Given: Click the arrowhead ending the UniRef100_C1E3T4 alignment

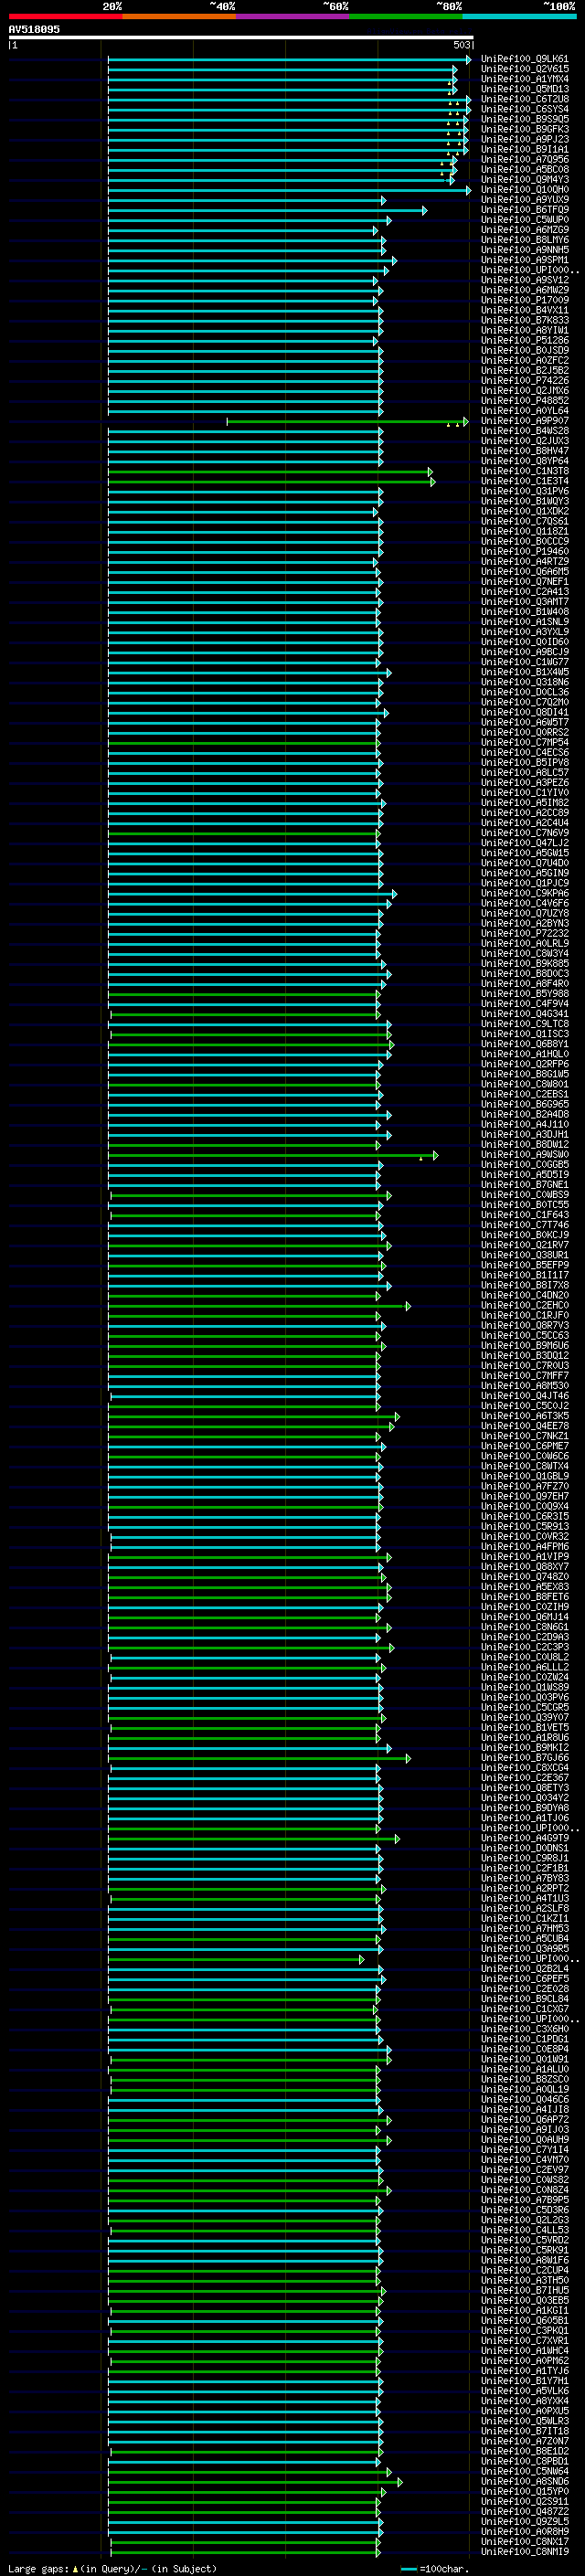Looking at the screenshot, I should click(432, 482).
